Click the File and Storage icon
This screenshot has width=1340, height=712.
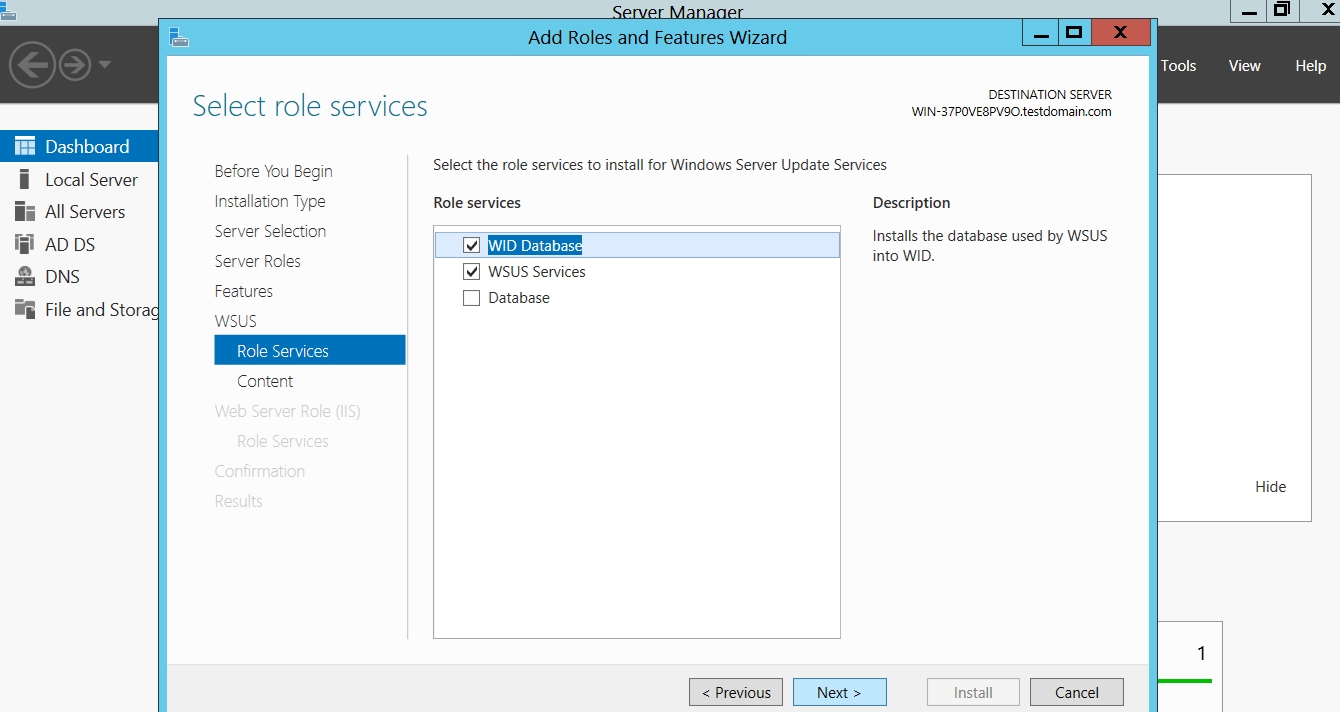pos(25,310)
